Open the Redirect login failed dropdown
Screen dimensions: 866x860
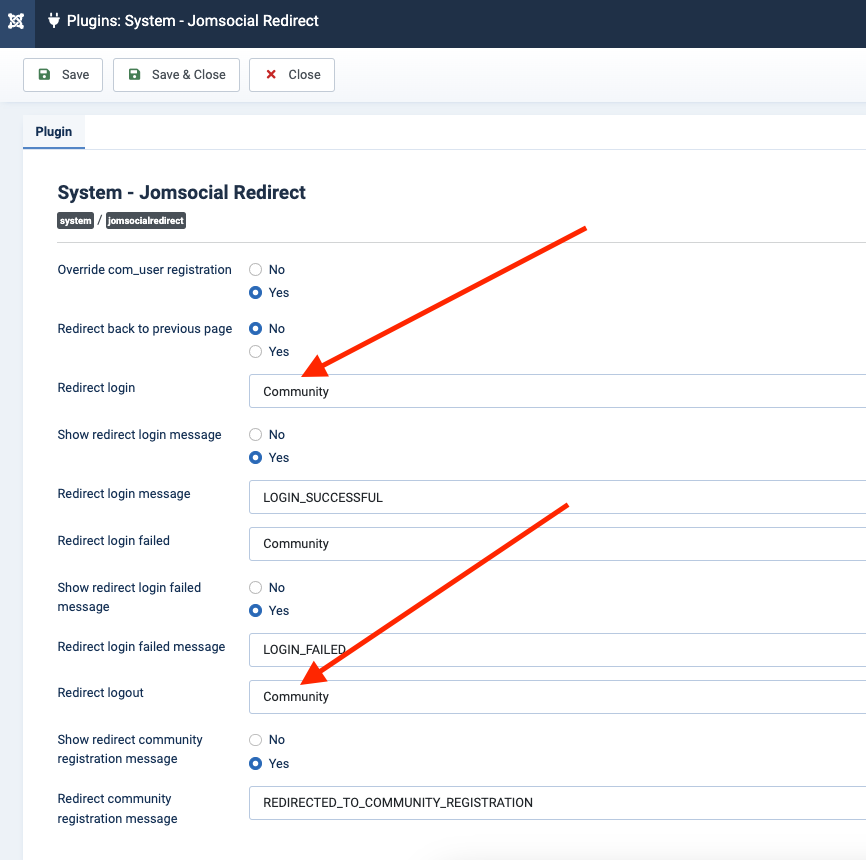tap(556, 544)
